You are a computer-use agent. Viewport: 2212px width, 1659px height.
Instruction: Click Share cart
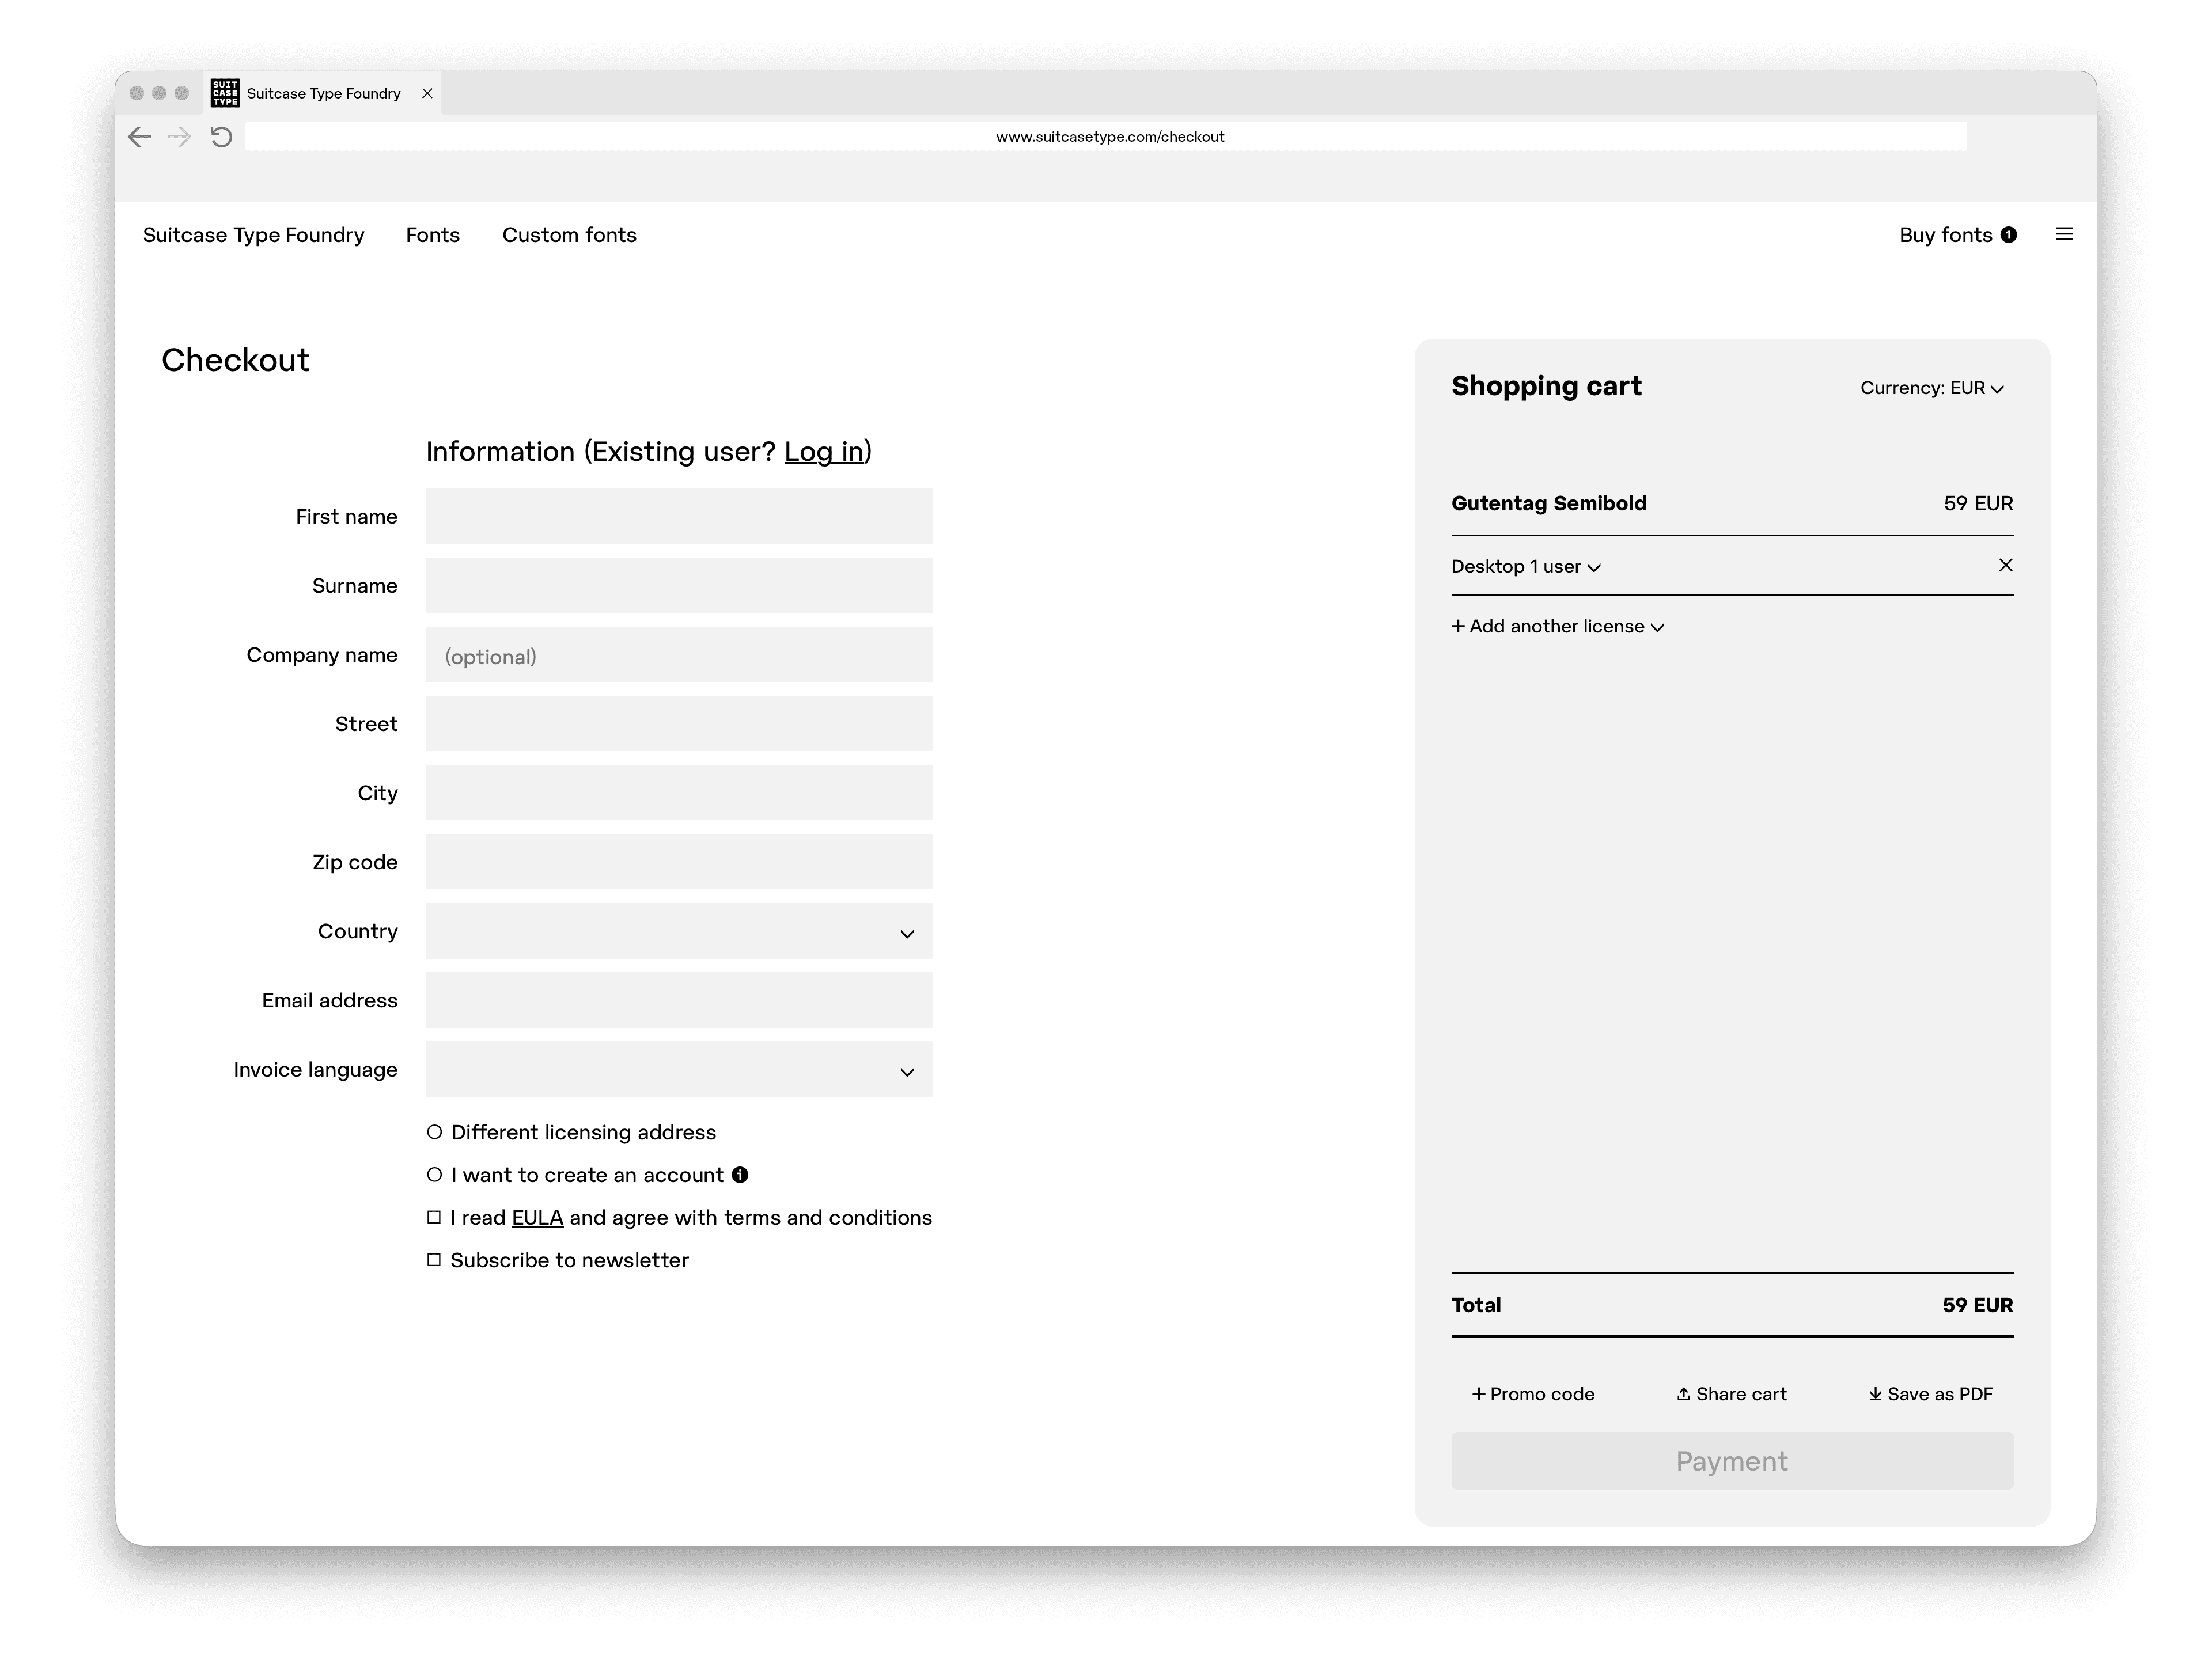coord(1731,1394)
